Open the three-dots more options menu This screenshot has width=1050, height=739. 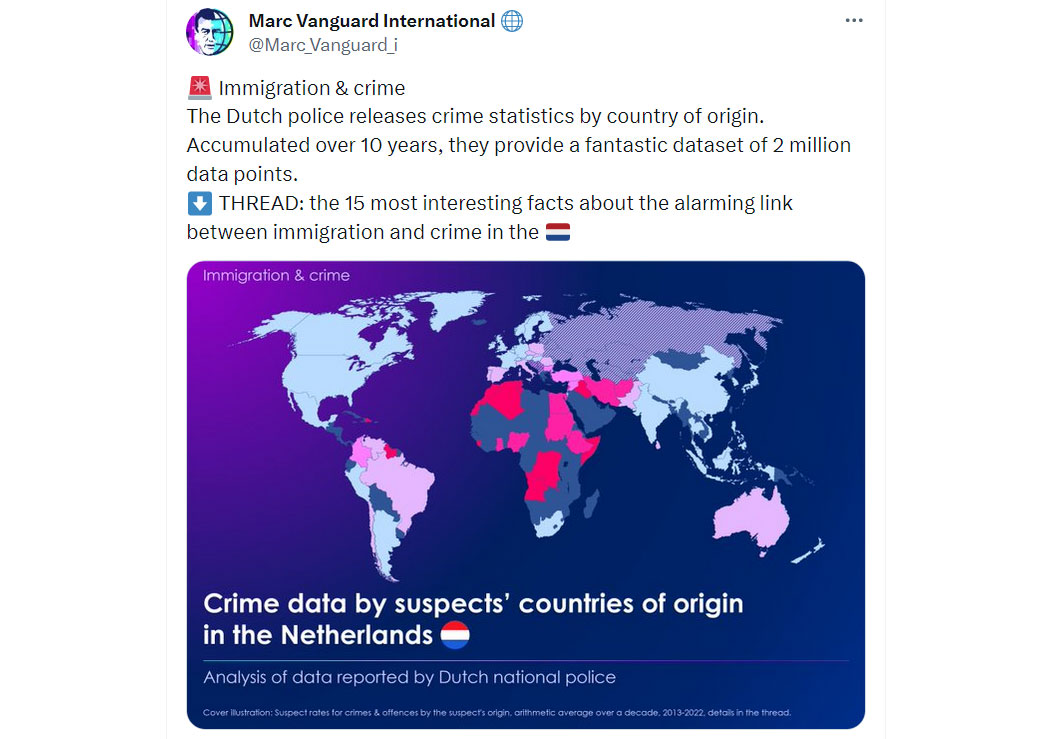coord(854,20)
